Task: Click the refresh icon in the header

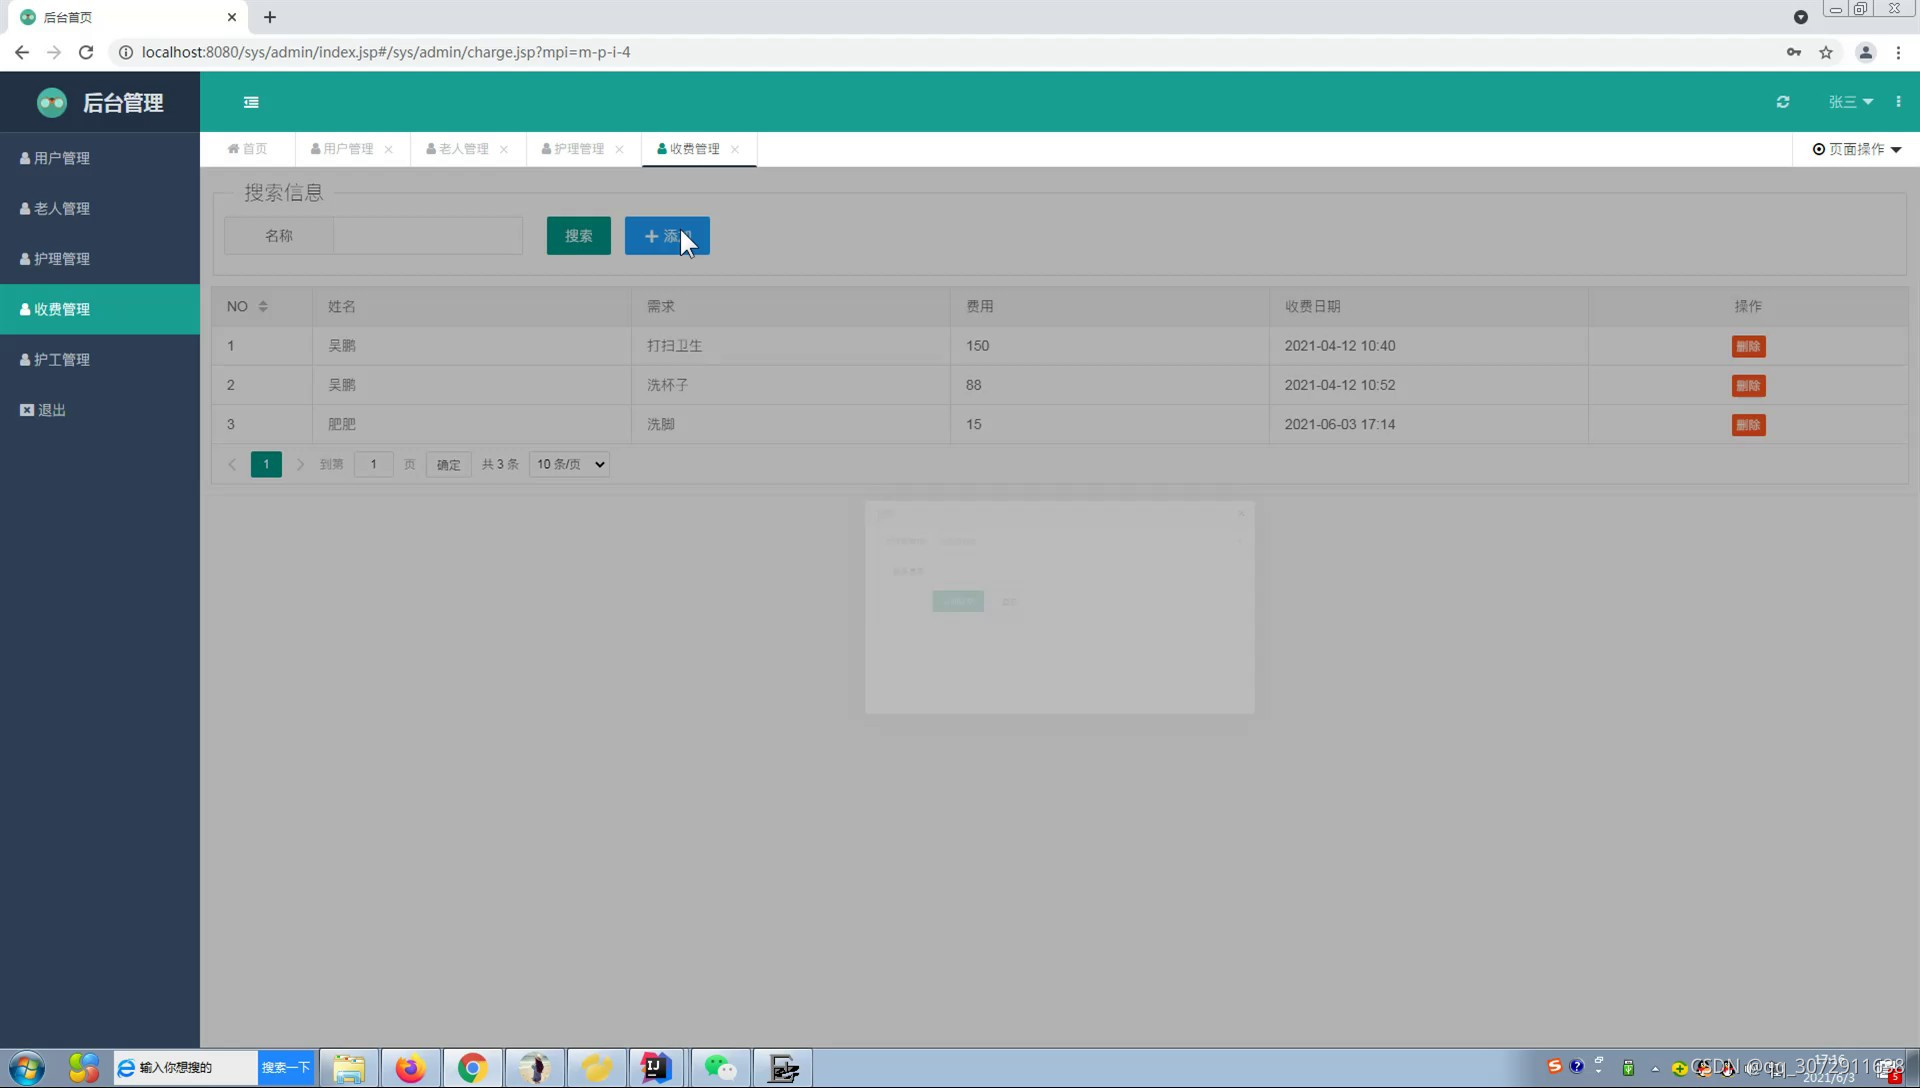Action: click(1783, 102)
